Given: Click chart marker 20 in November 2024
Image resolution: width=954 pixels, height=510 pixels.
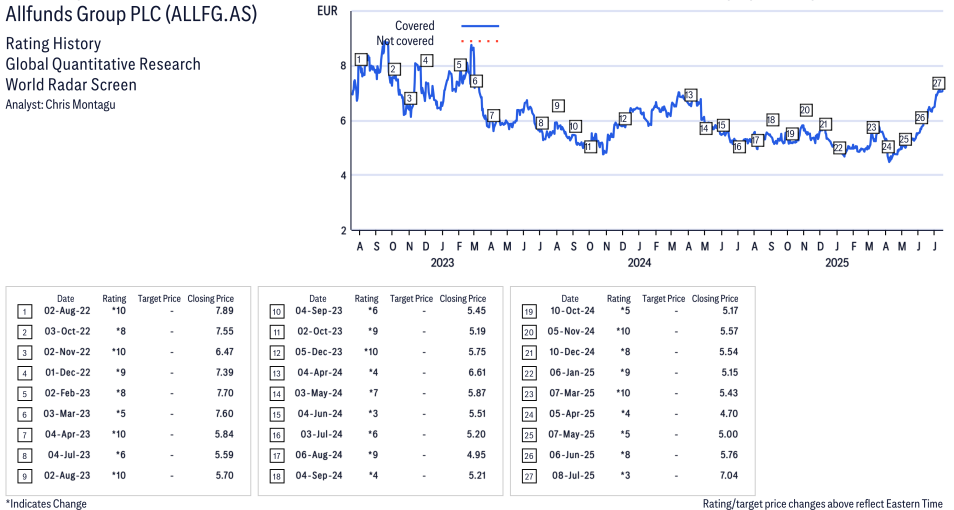Looking at the screenshot, I should pos(806,110).
